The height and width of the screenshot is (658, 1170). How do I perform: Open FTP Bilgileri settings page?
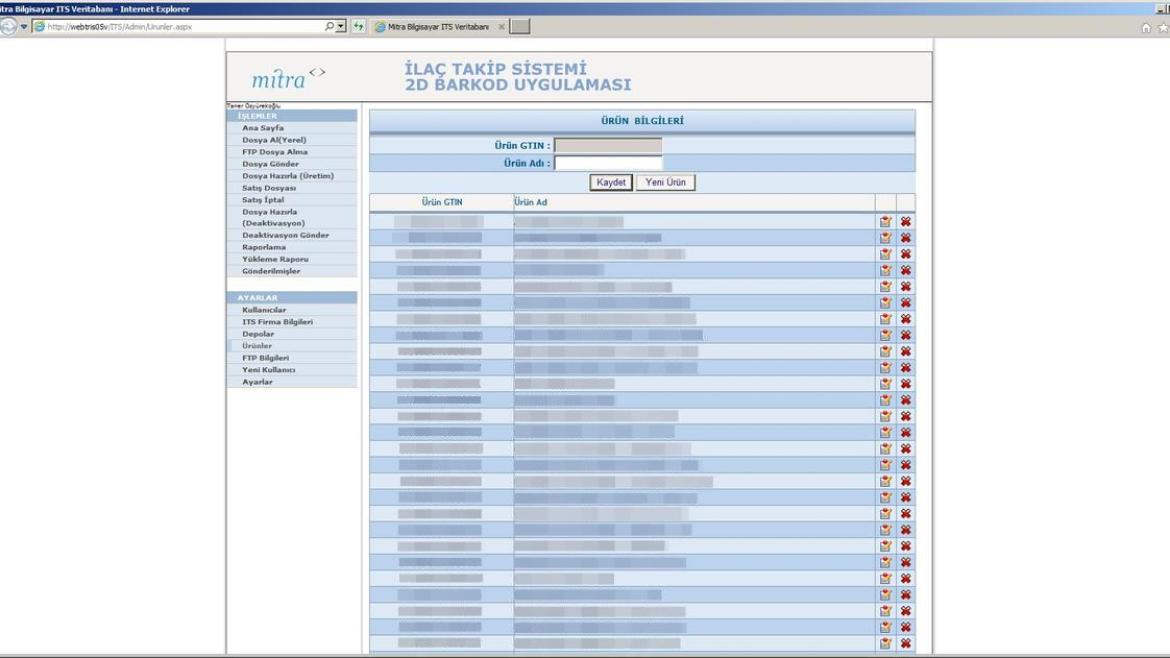point(266,357)
